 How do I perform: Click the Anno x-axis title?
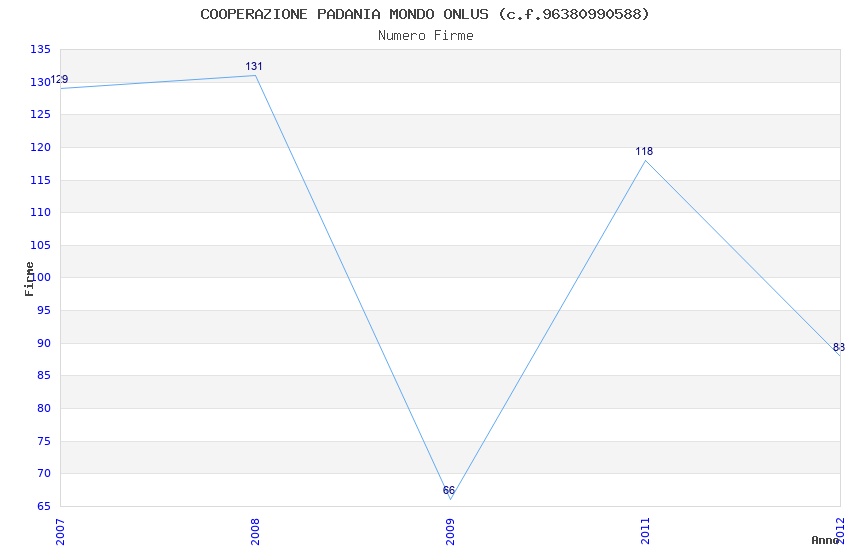point(825,540)
